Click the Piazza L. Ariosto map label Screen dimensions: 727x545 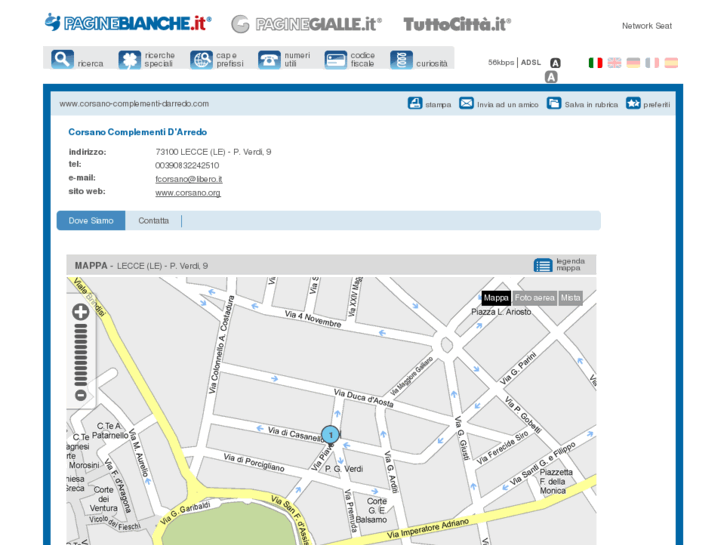coord(501,312)
